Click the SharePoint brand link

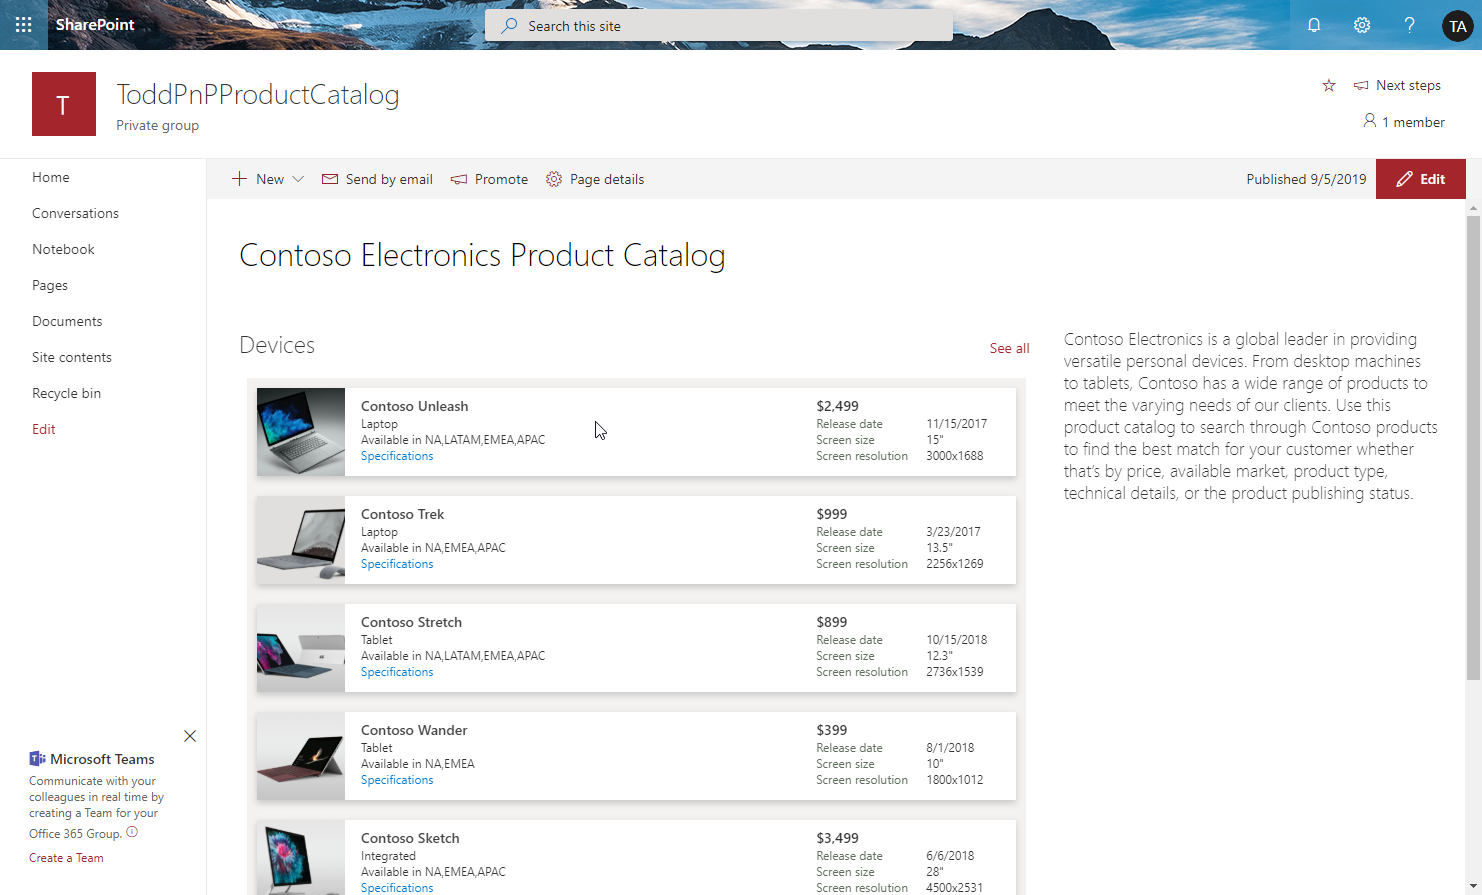tap(95, 25)
